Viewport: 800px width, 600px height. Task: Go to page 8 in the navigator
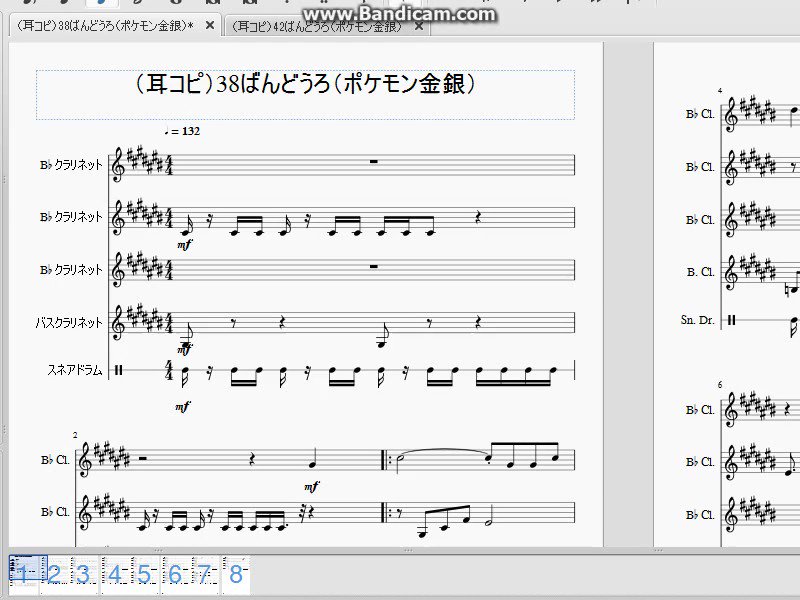coord(235,574)
